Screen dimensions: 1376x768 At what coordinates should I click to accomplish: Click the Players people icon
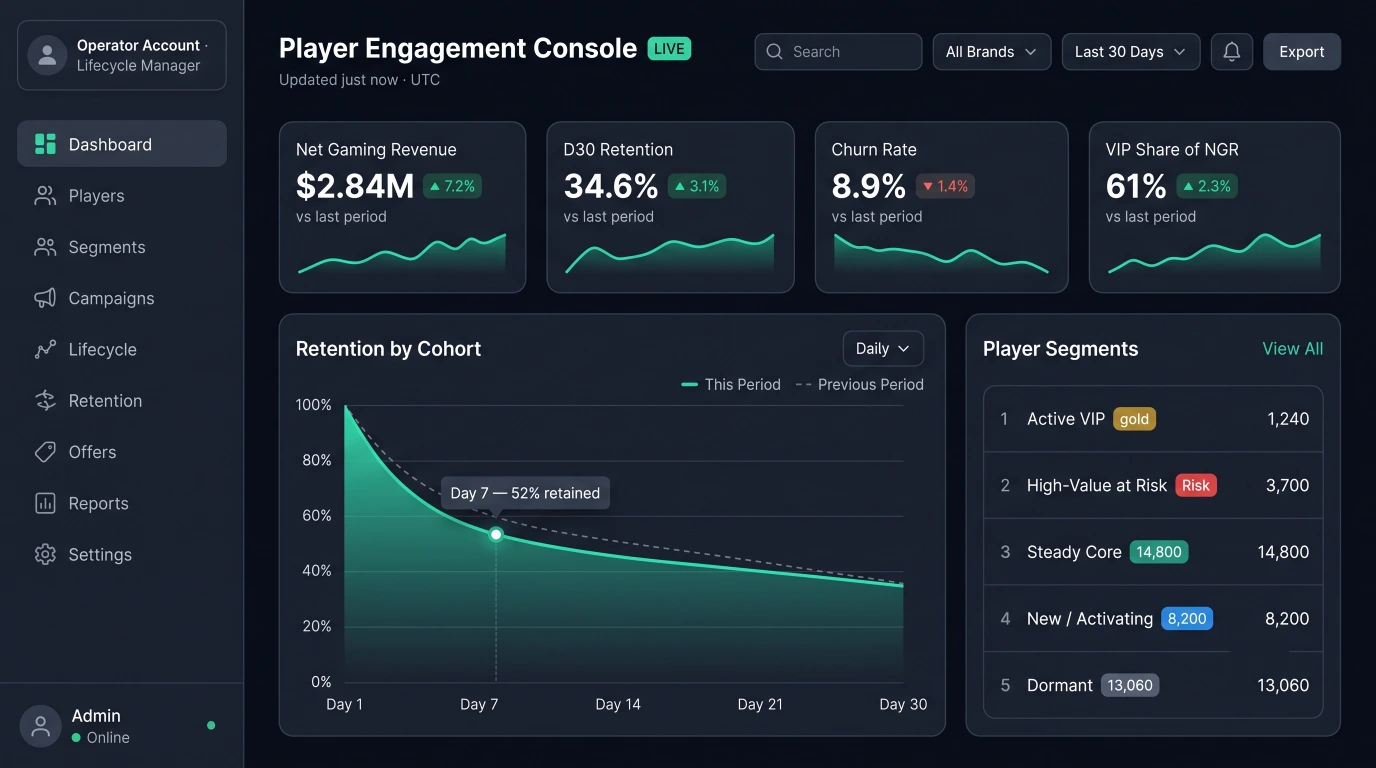pyautogui.click(x=45, y=196)
